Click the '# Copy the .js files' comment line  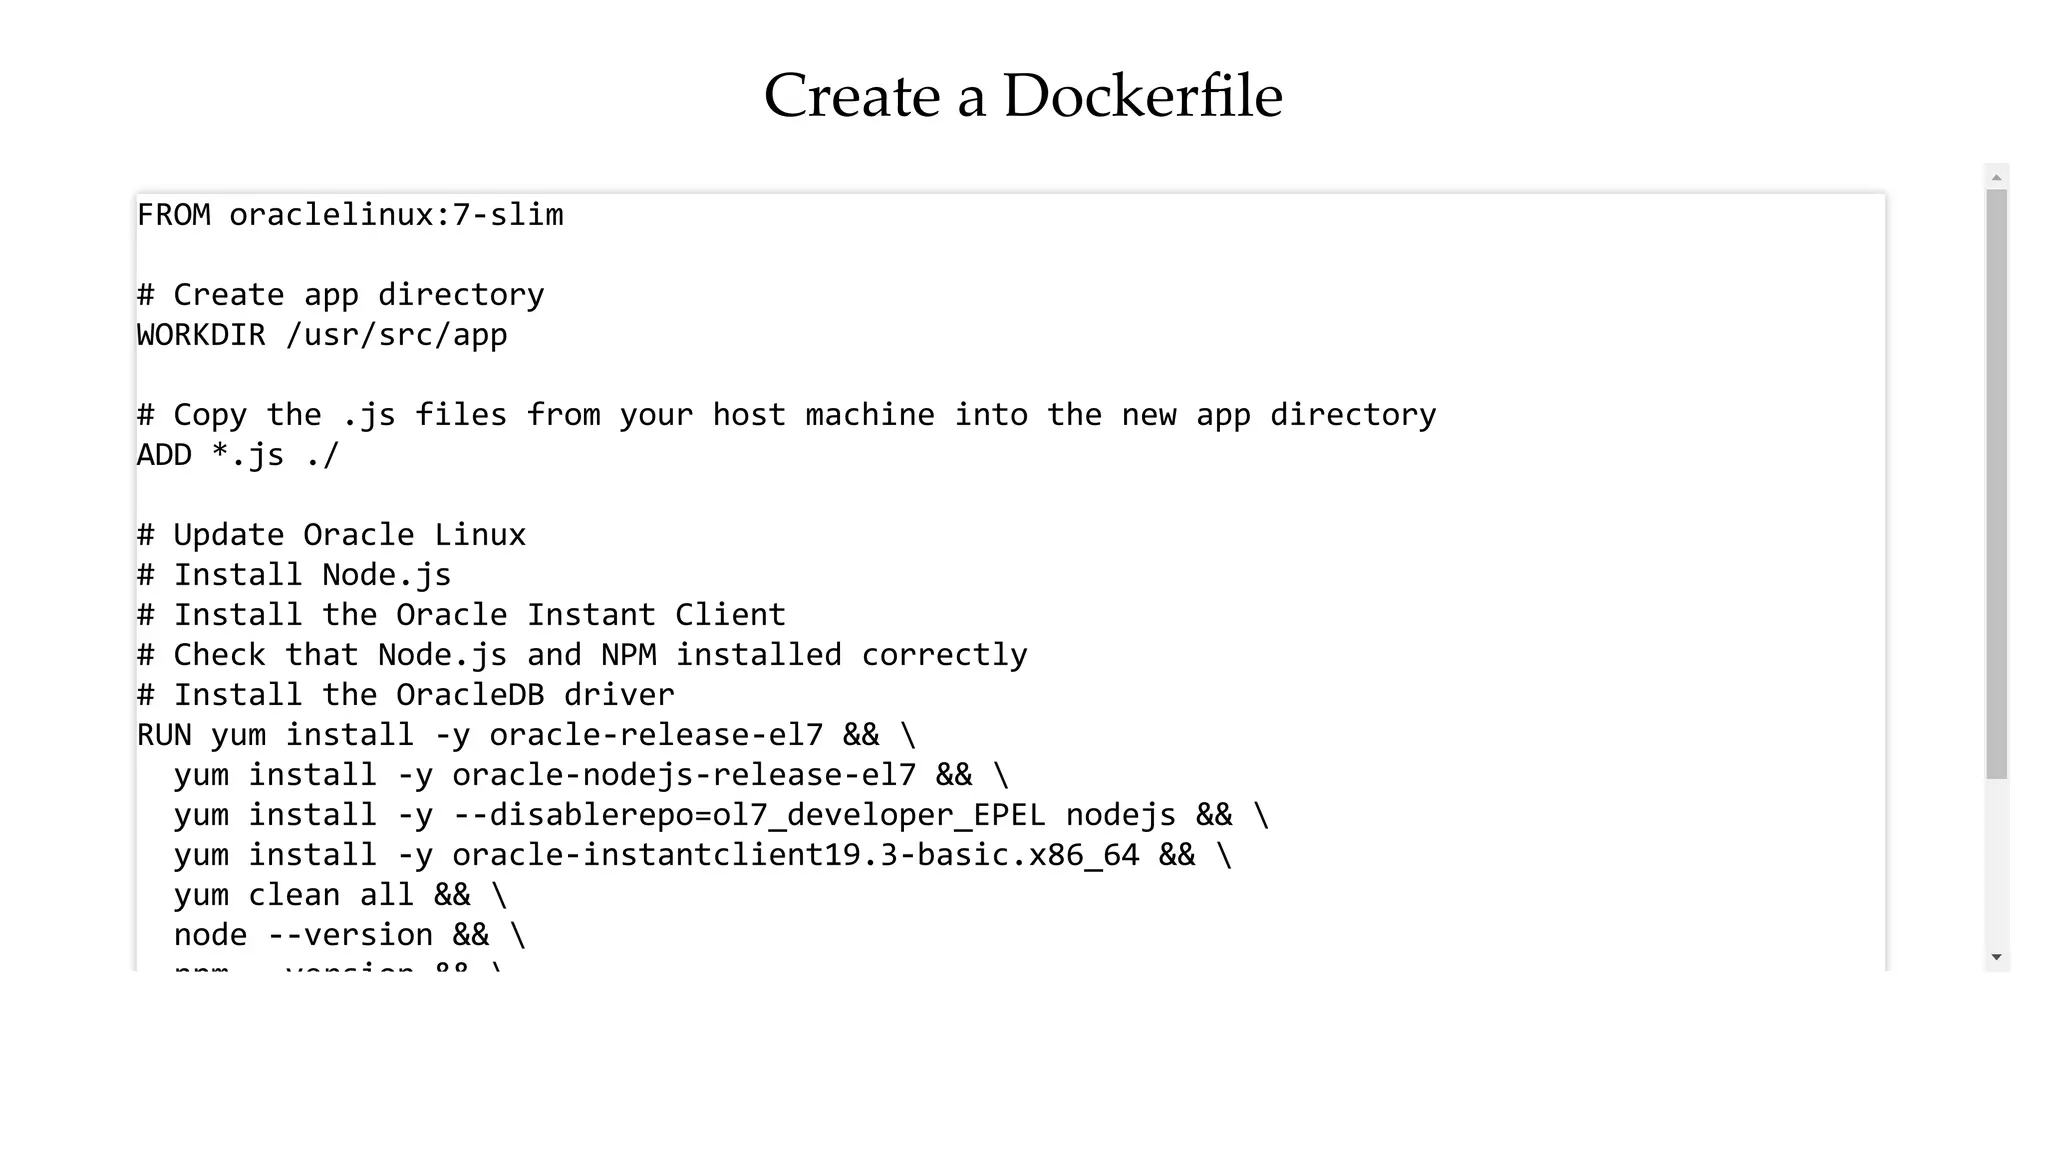point(786,415)
